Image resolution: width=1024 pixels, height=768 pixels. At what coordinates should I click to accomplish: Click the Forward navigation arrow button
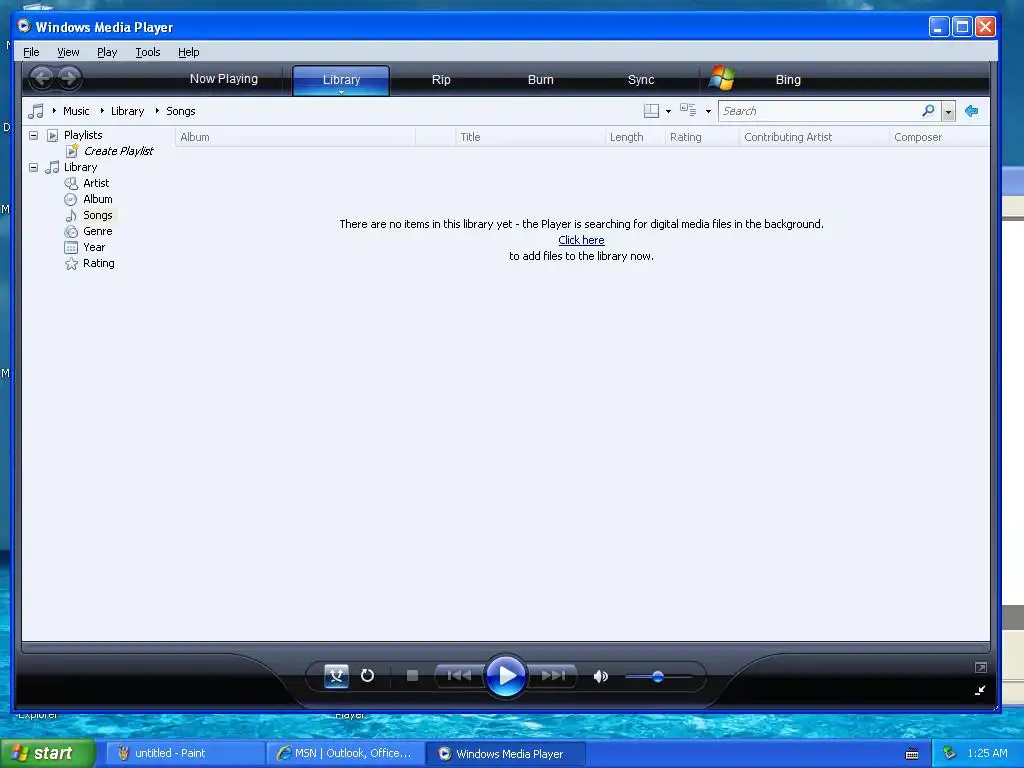pos(68,79)
